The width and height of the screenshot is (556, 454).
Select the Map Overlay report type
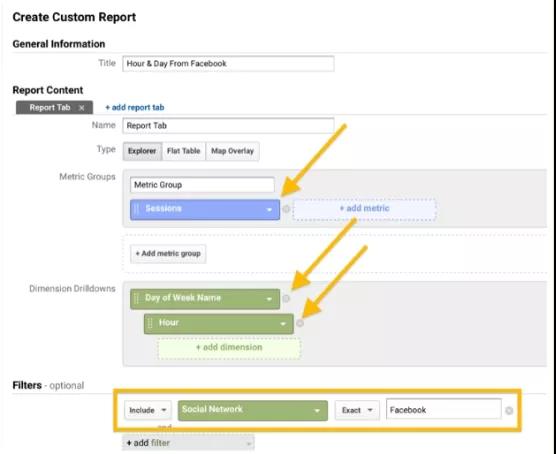pyautogui.click(x=233, y=151)
